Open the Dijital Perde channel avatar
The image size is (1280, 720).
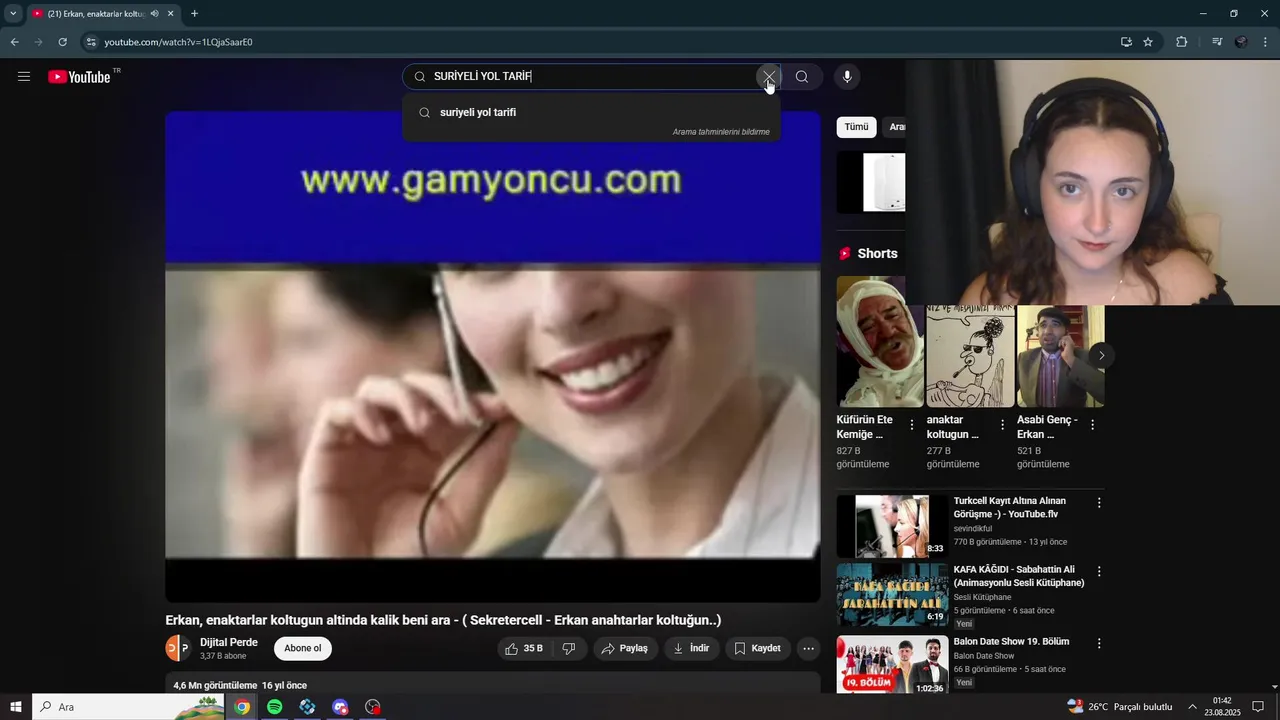coord(178,648)
